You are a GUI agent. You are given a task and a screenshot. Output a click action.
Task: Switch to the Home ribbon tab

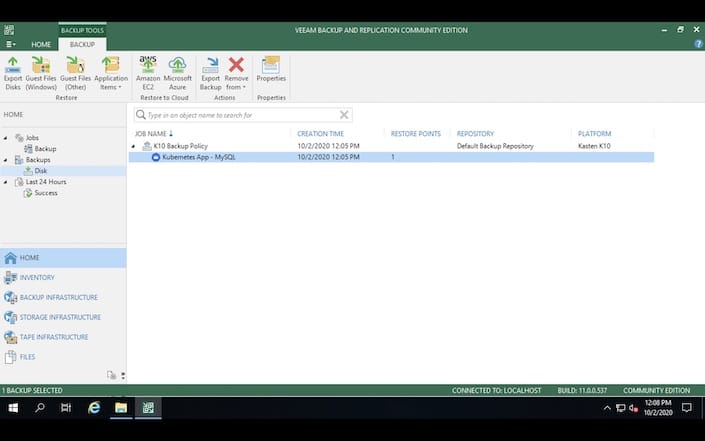[41, 45]
